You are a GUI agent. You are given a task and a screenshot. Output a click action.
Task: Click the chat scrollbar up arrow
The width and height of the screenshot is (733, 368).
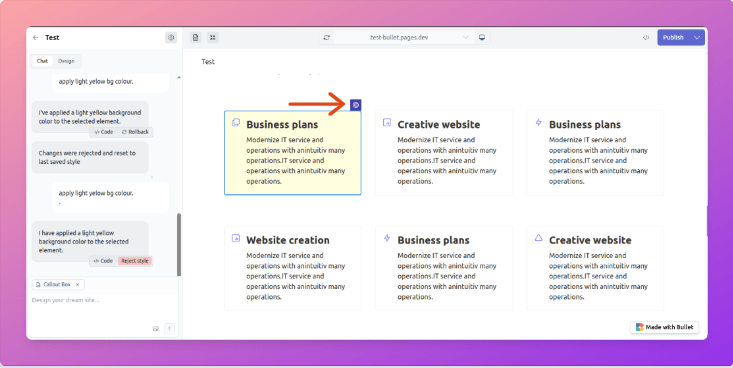(x=179, y=78)
